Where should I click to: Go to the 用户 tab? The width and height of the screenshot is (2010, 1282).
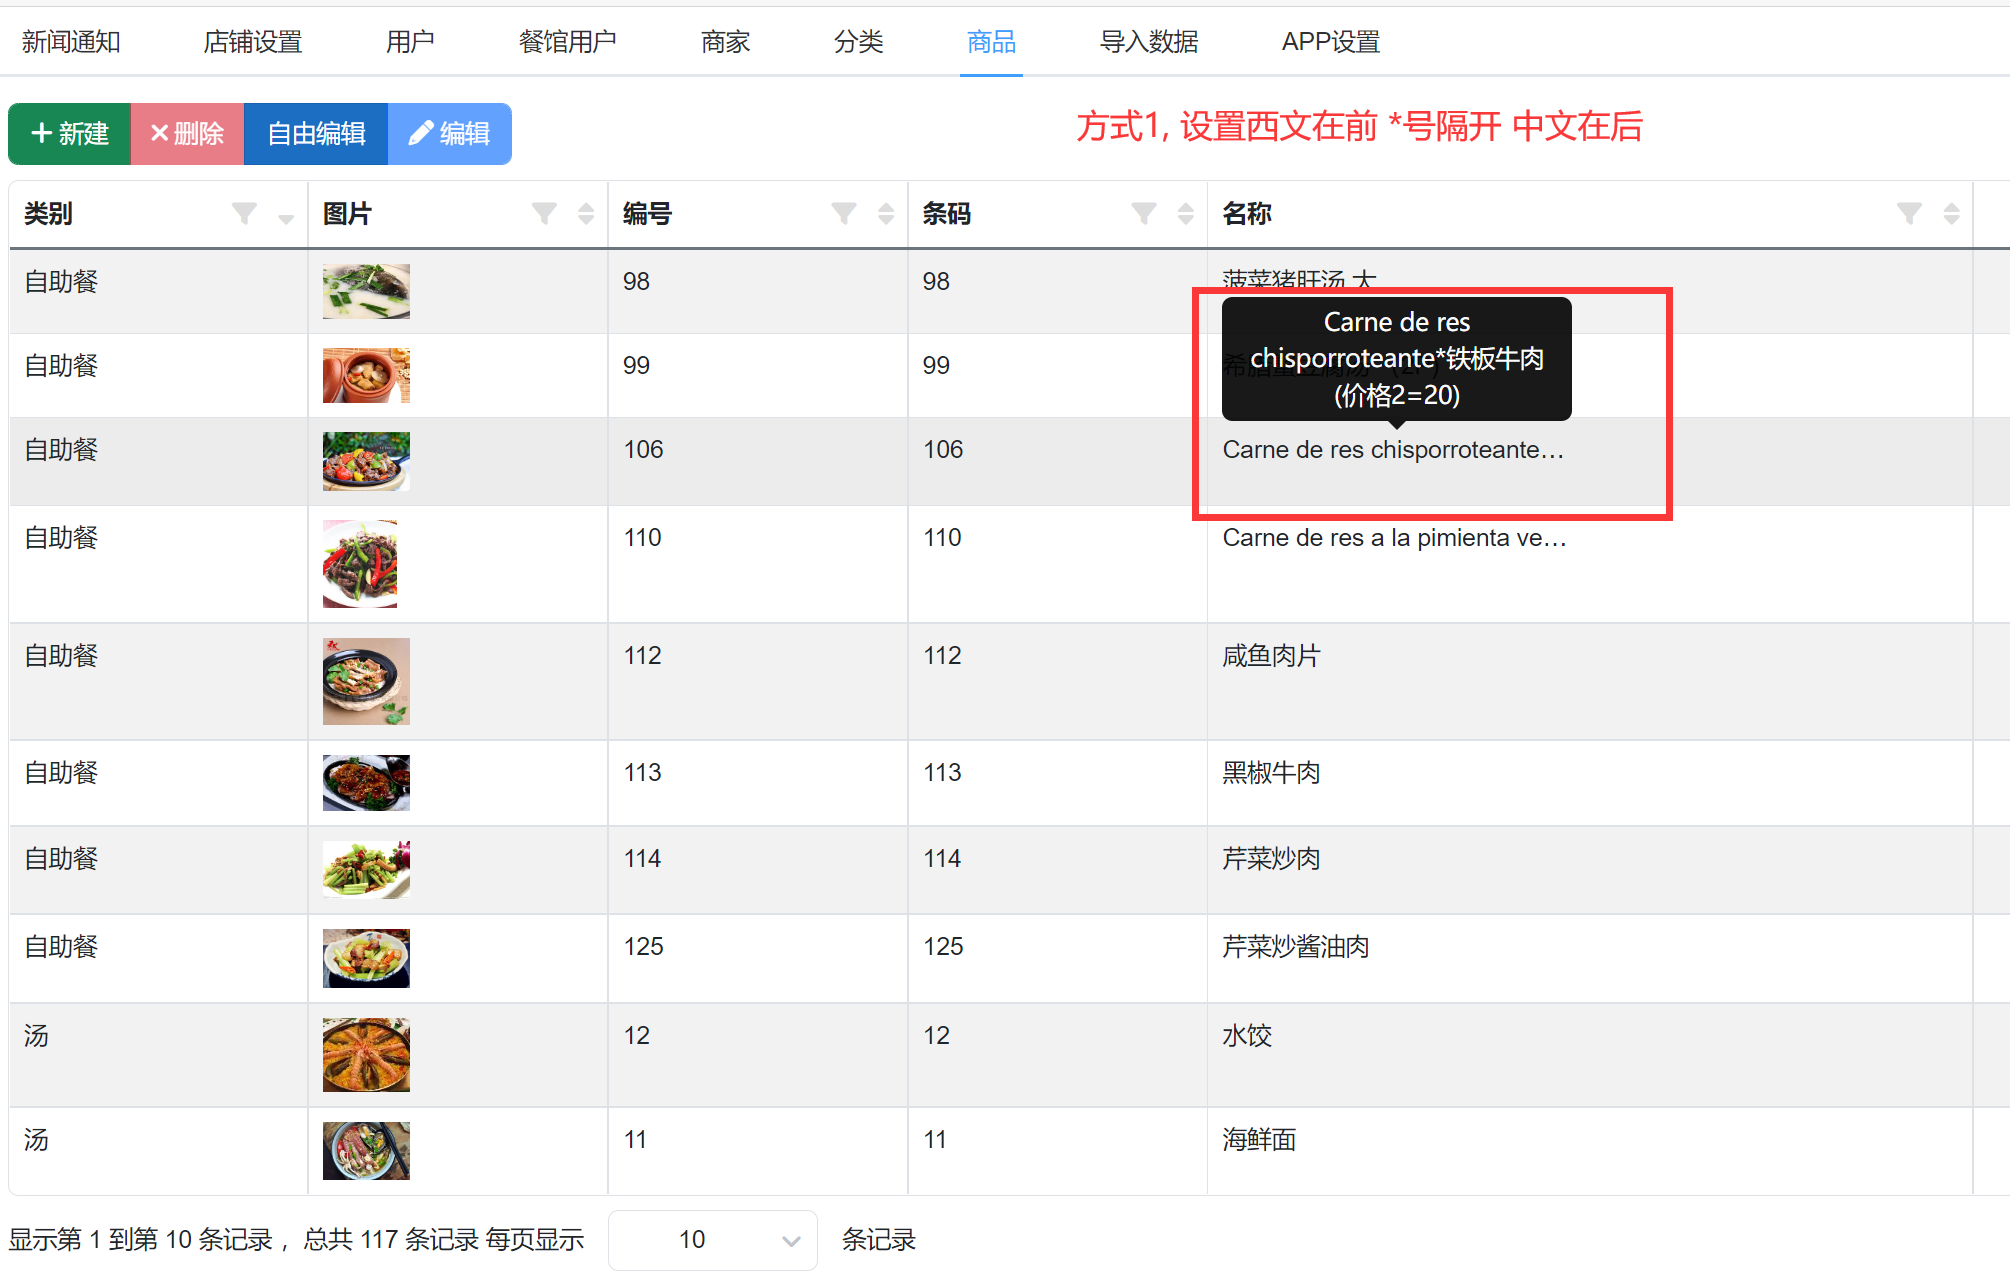410,42
